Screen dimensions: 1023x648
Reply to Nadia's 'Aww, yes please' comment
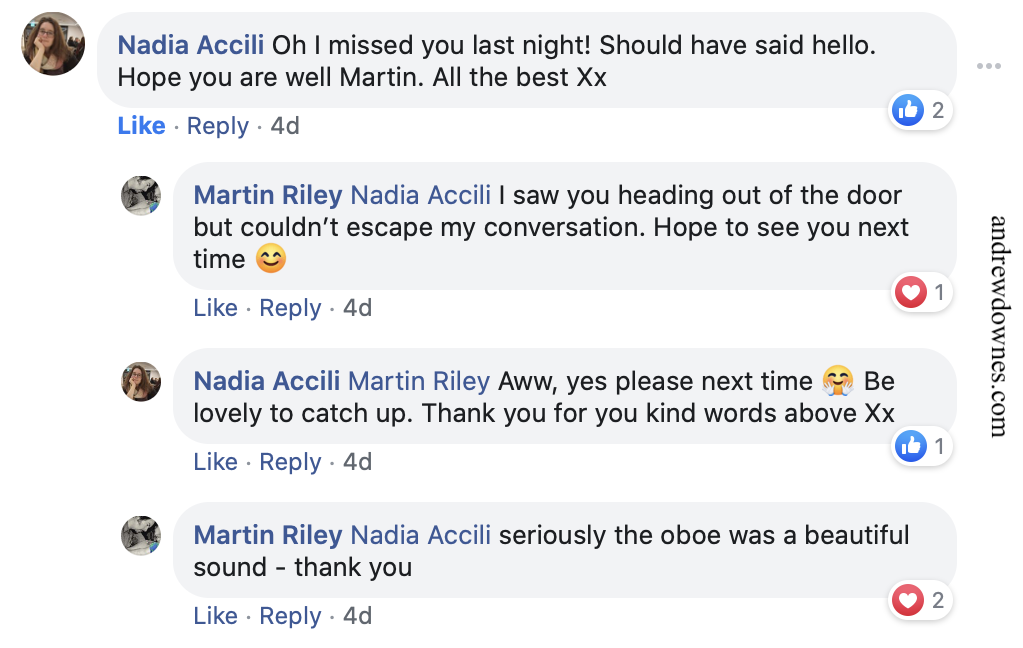point(290,462)
